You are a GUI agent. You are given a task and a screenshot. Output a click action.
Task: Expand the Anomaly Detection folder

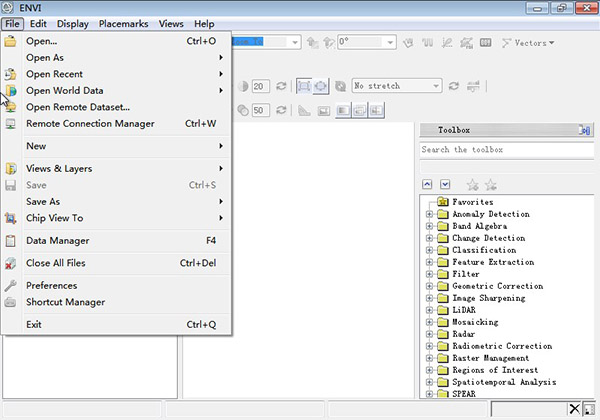pos(429,214)
